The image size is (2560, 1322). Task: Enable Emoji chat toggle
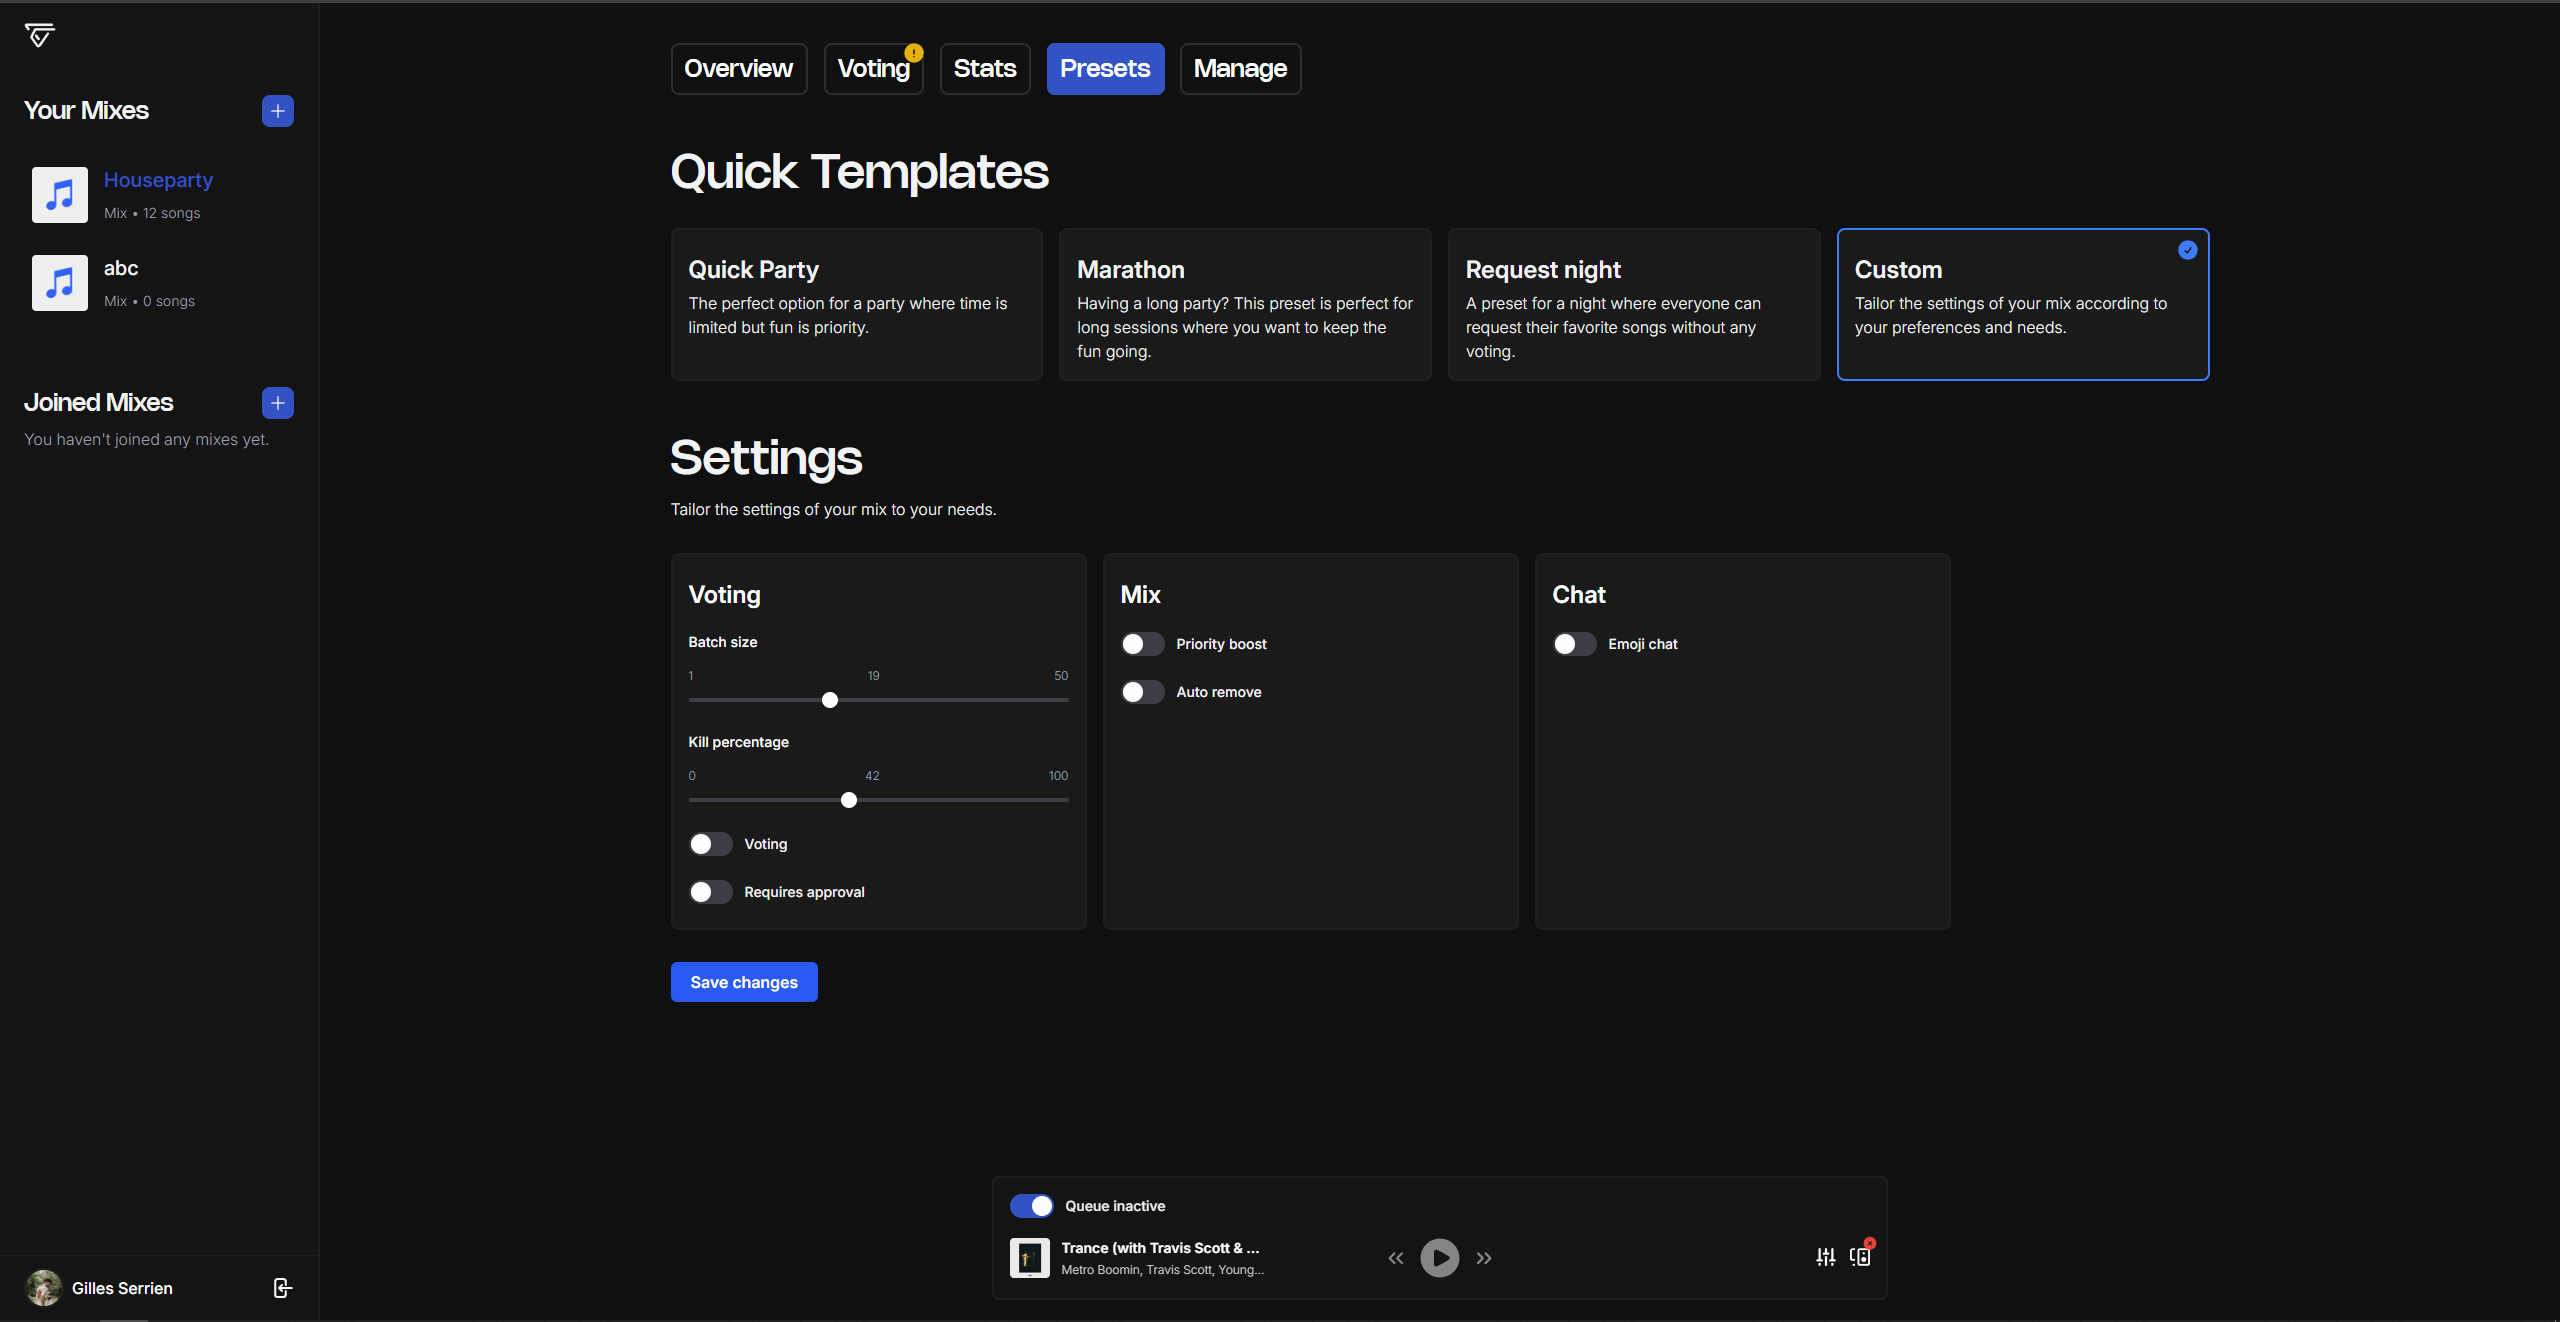pyautogui.click(x=1575, y=644)
